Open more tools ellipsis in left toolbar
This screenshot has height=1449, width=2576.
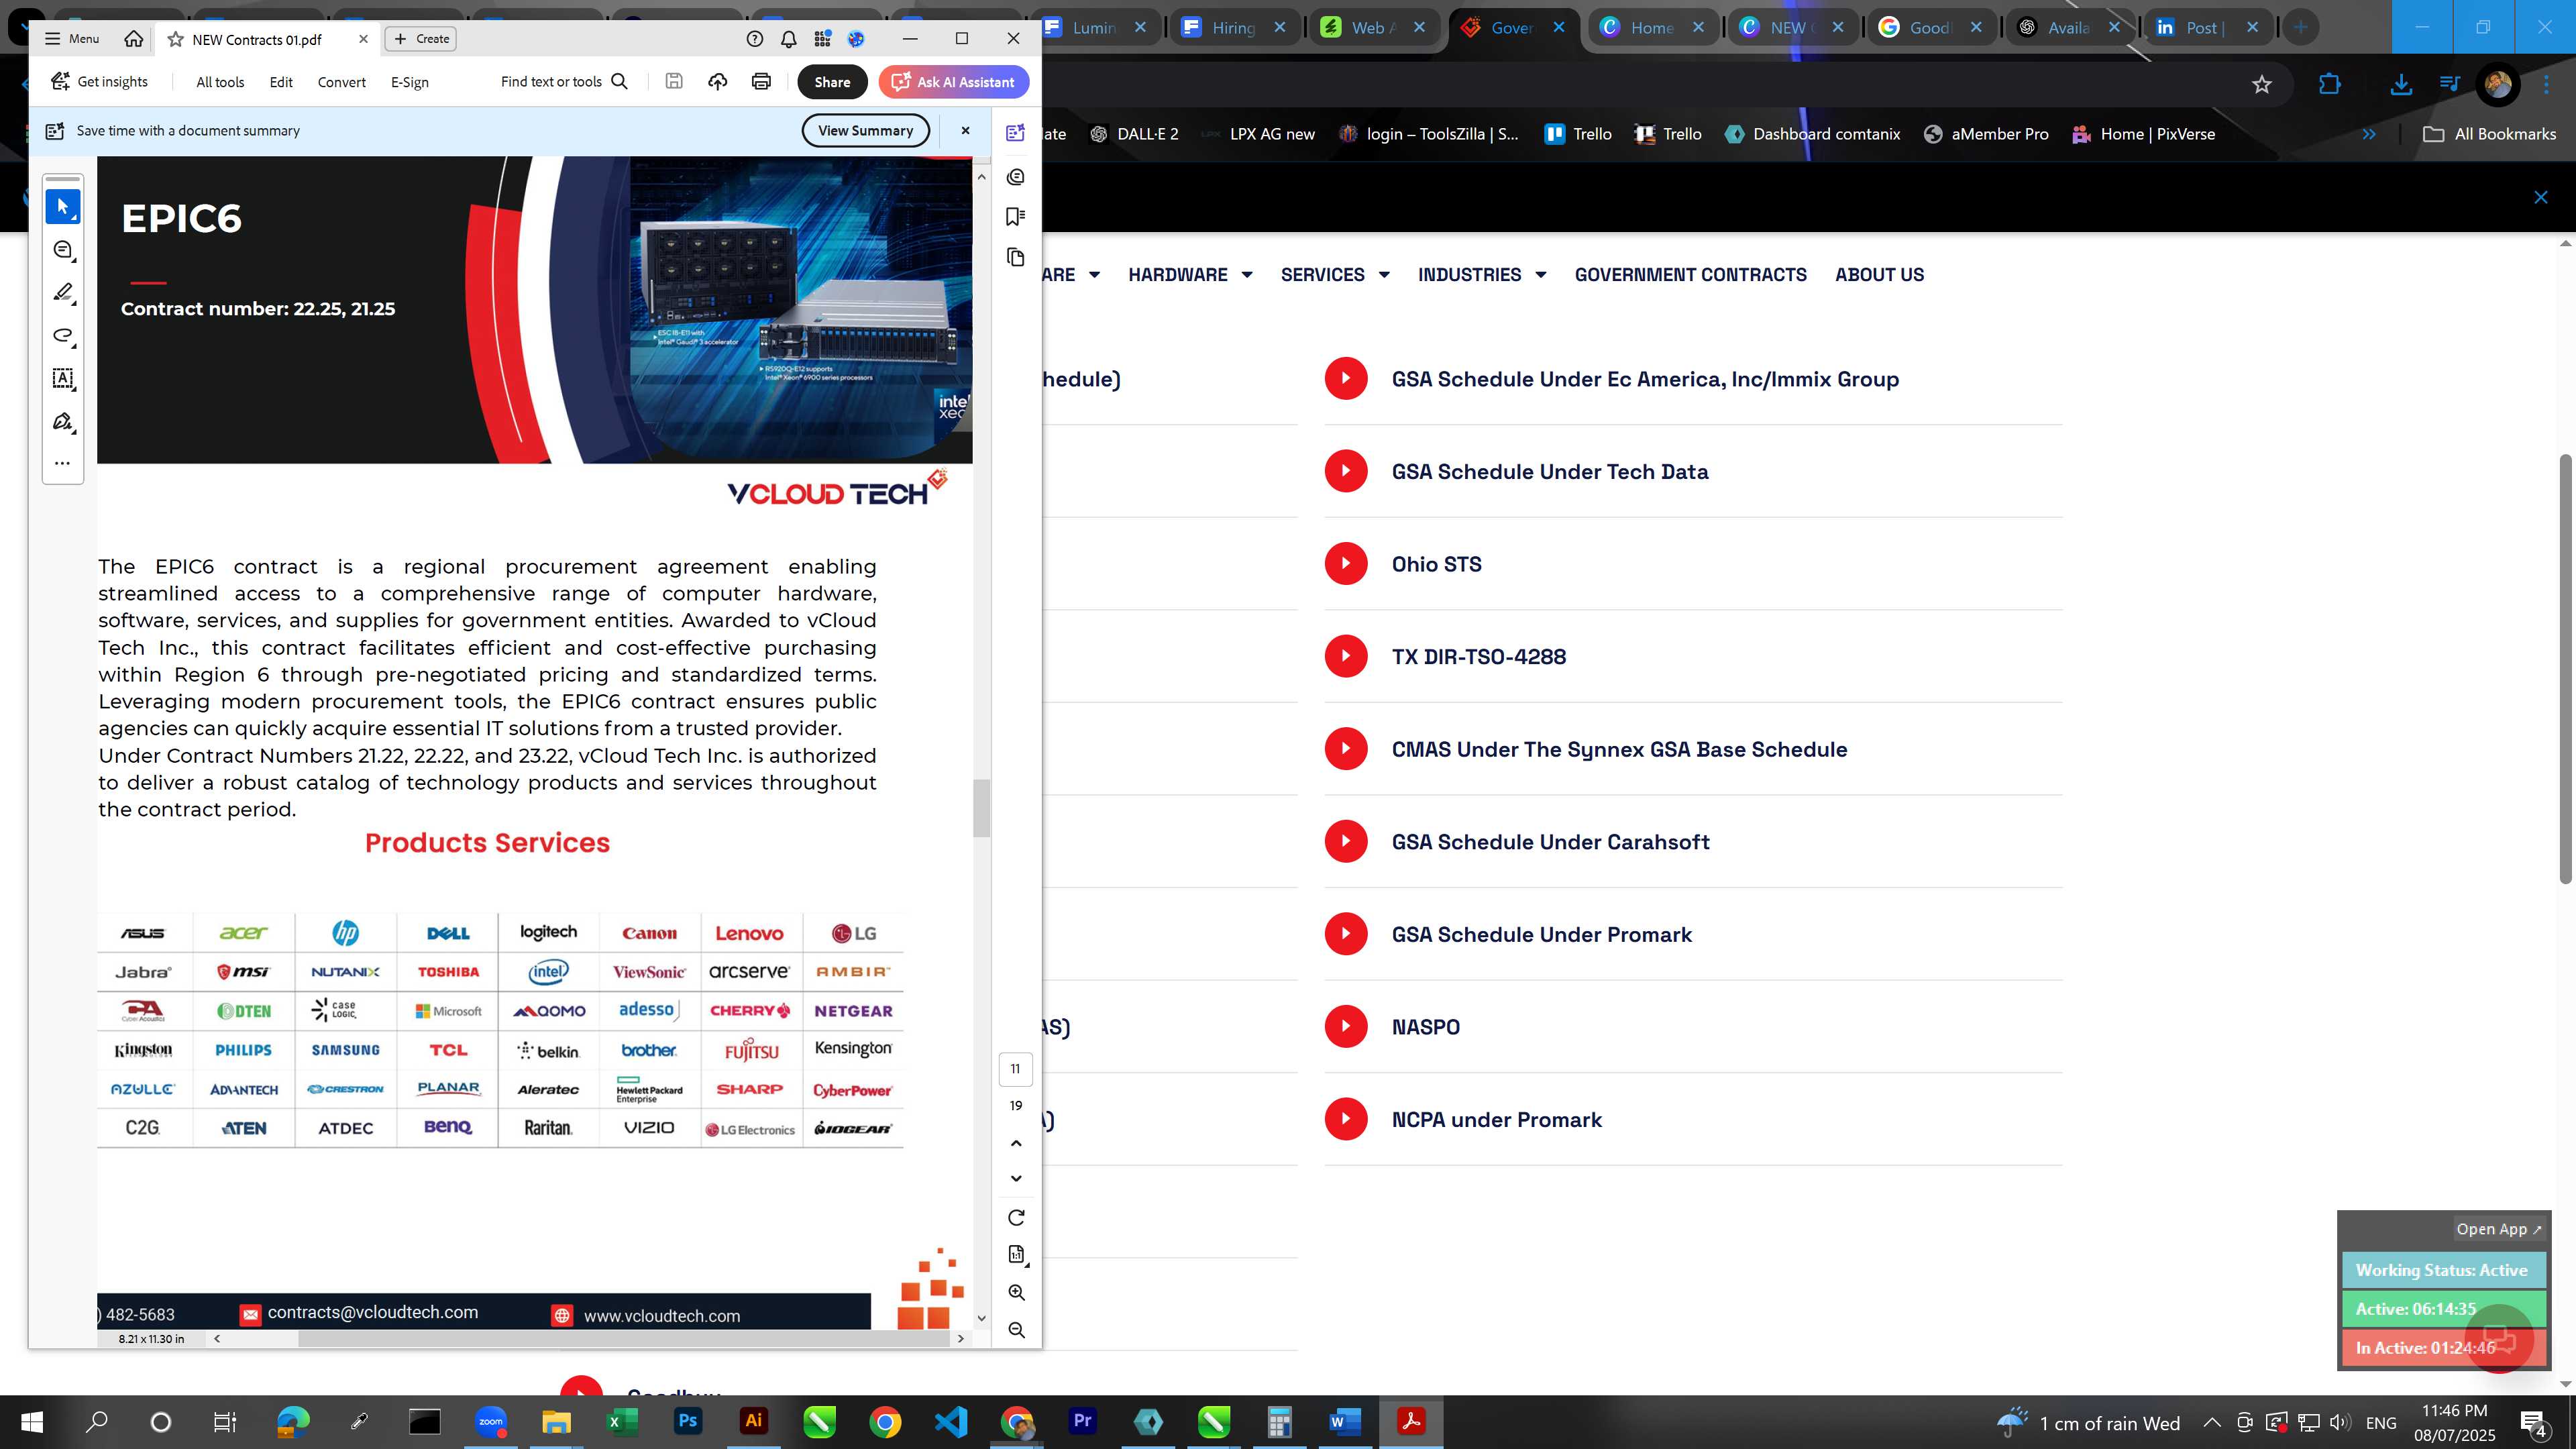coord(63,463)
